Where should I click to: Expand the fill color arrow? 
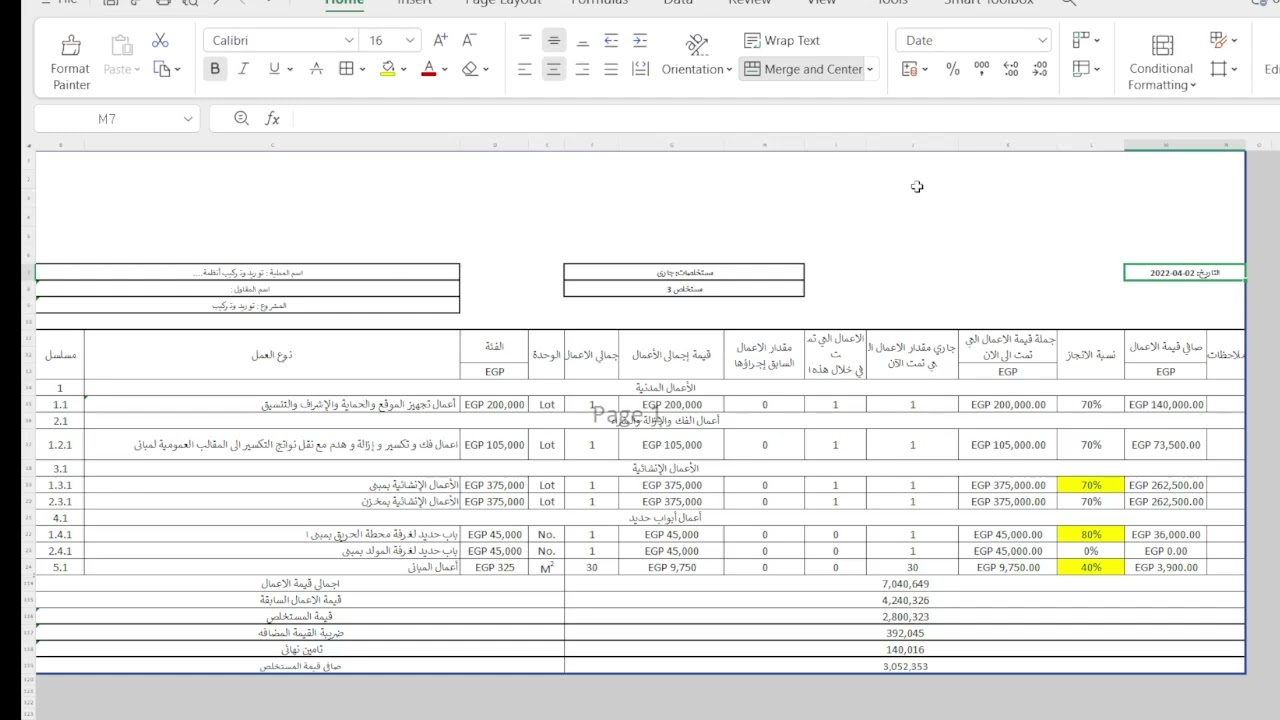(x=403, y=69)
